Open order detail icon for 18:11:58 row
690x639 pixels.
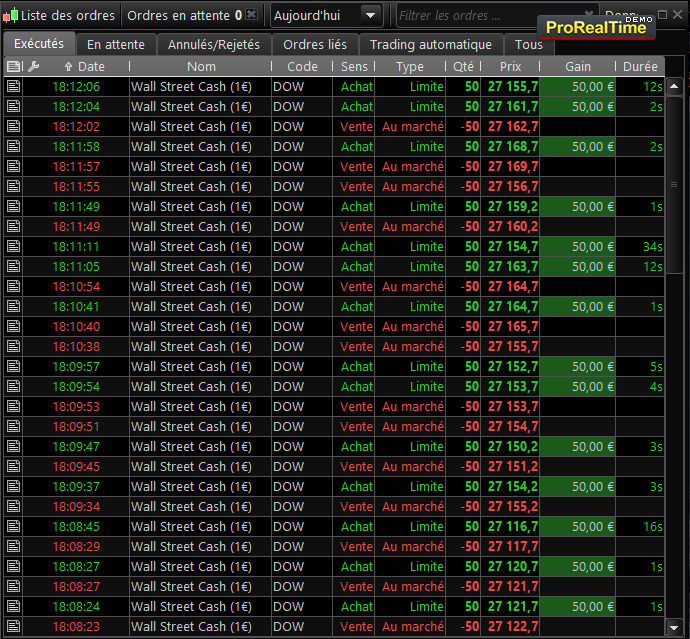[14, 146]
